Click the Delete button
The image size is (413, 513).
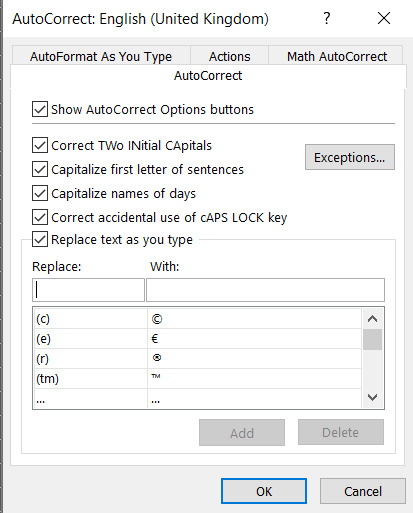click(x=341, y=432)
